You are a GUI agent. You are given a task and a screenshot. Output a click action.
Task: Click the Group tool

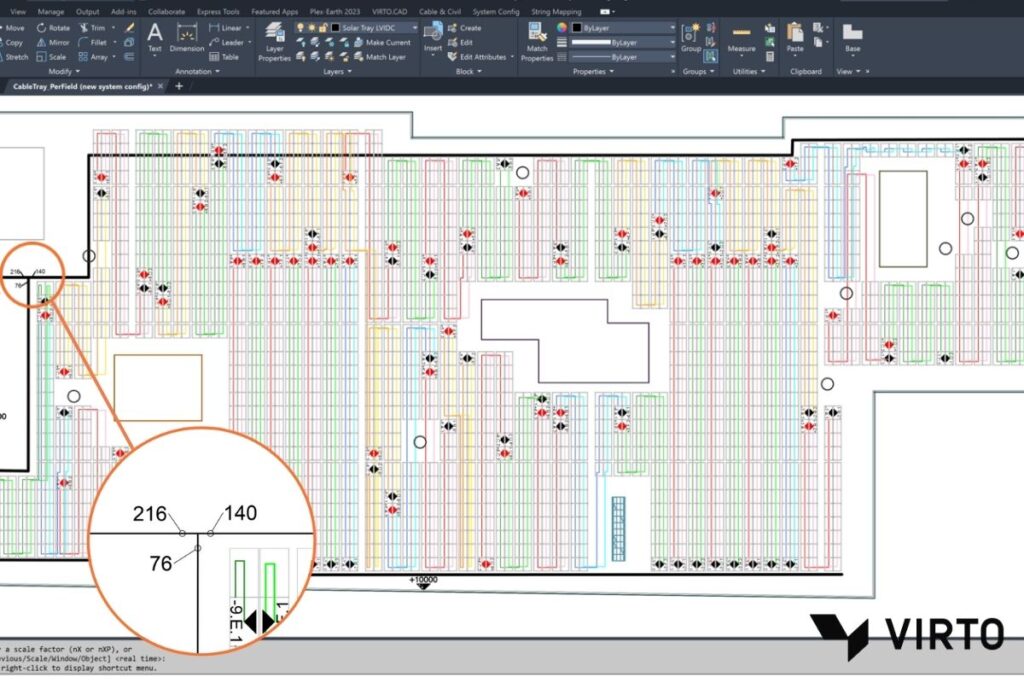[x=691, y=37]
